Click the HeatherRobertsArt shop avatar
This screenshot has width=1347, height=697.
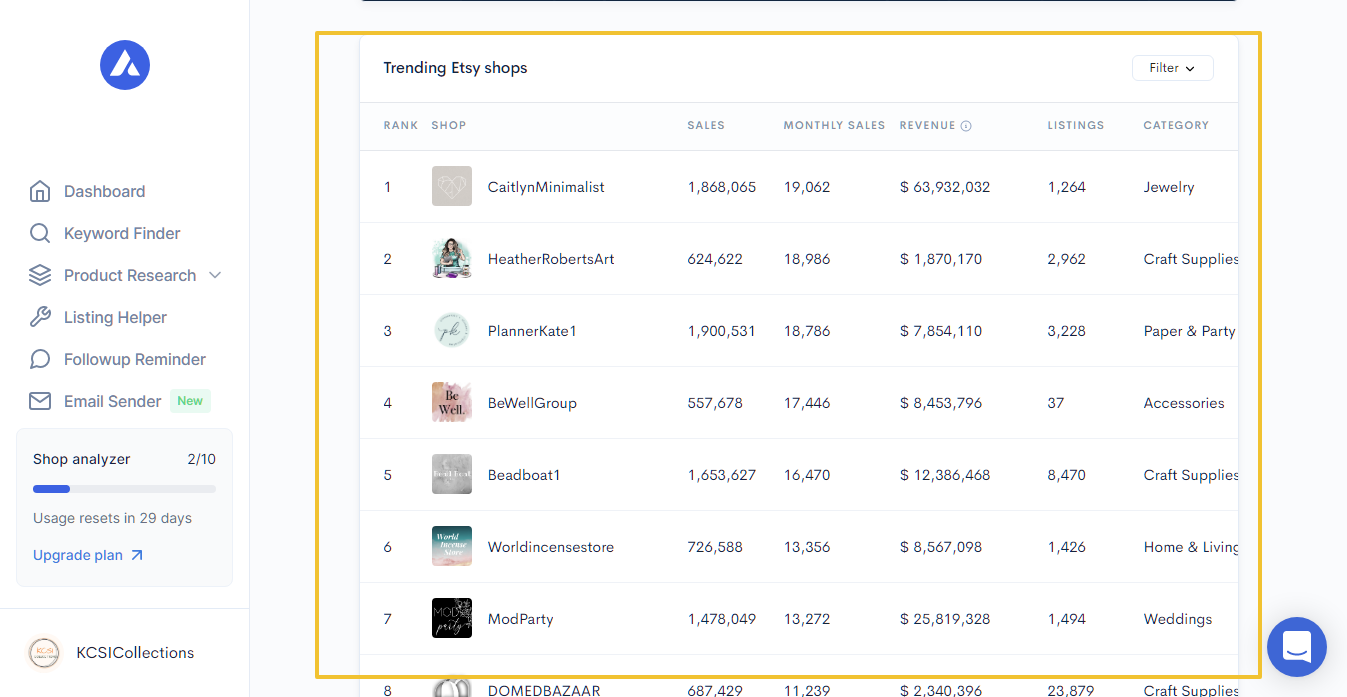tap(452, 258)
